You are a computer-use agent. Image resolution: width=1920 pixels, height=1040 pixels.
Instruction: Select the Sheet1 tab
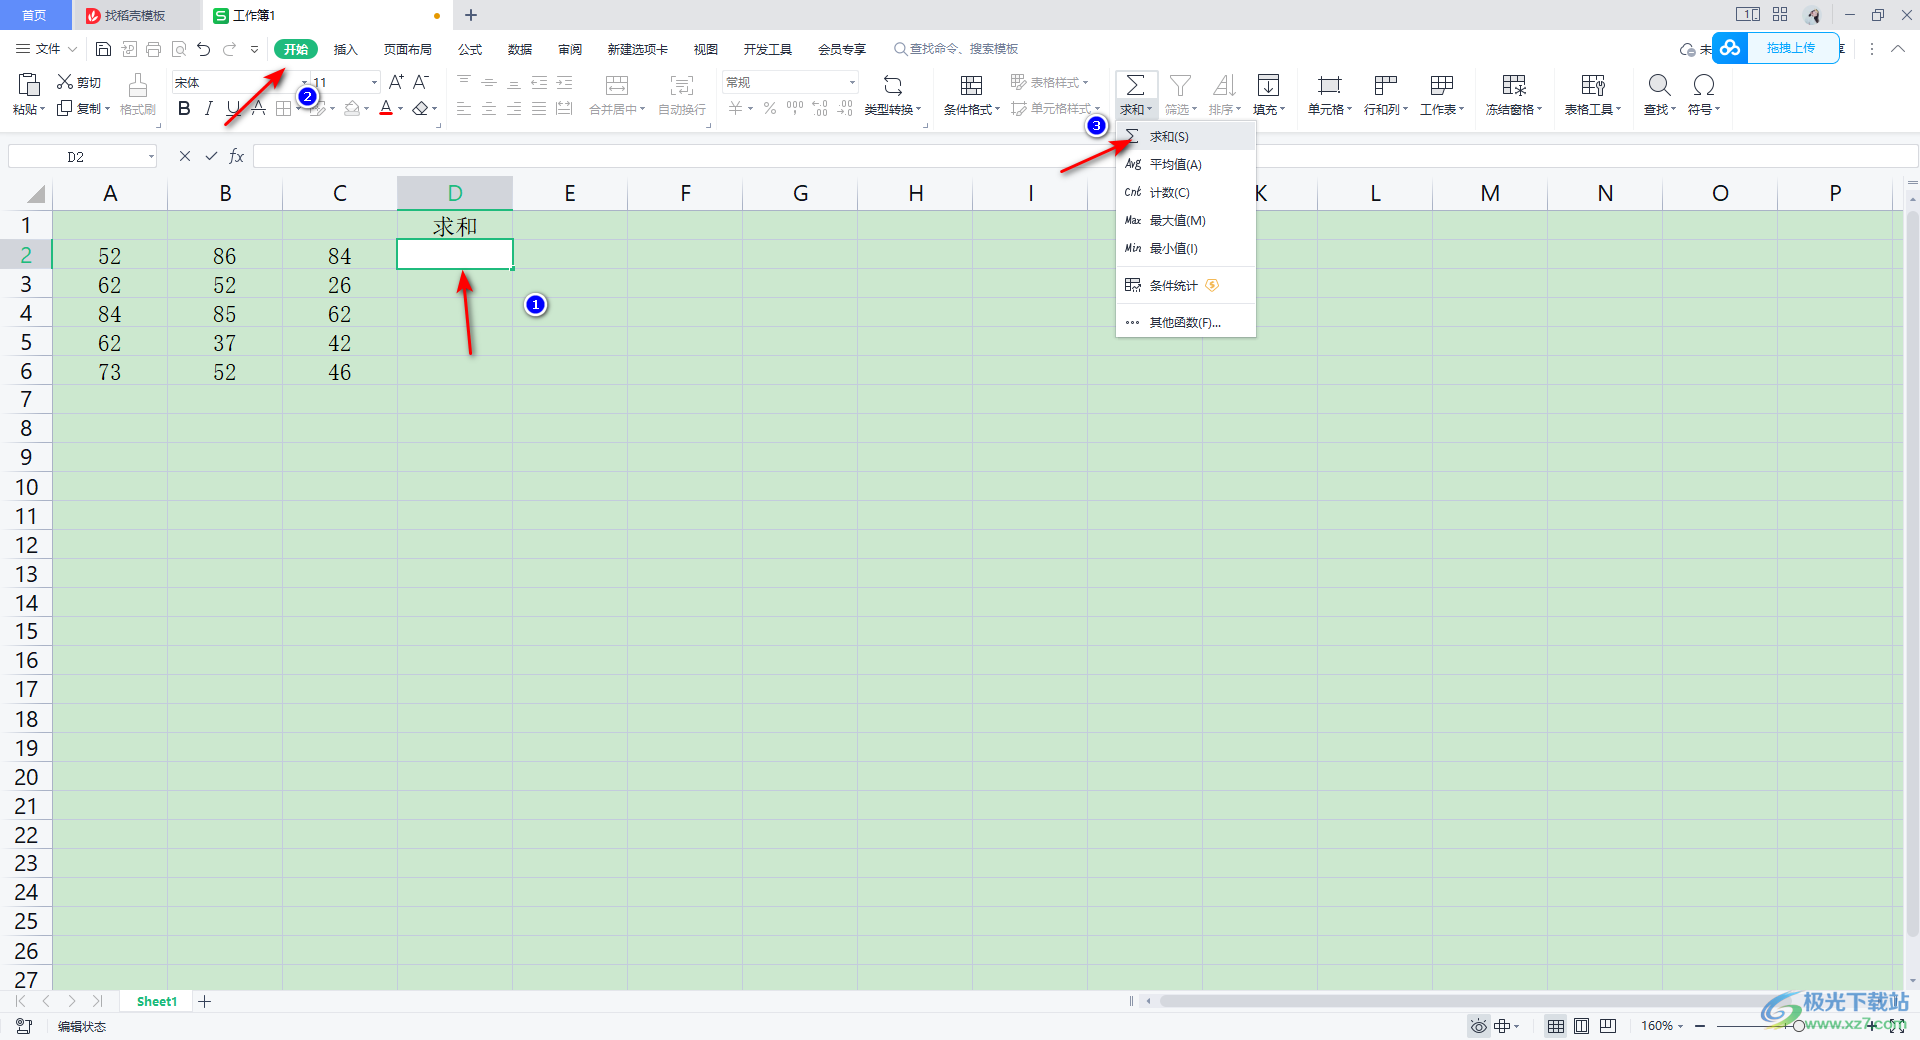(x=156, y=1001)
